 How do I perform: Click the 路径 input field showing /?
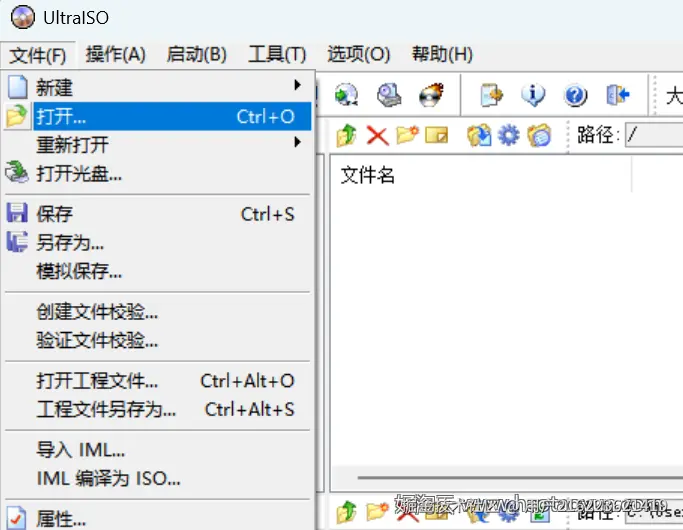[654, 135]
